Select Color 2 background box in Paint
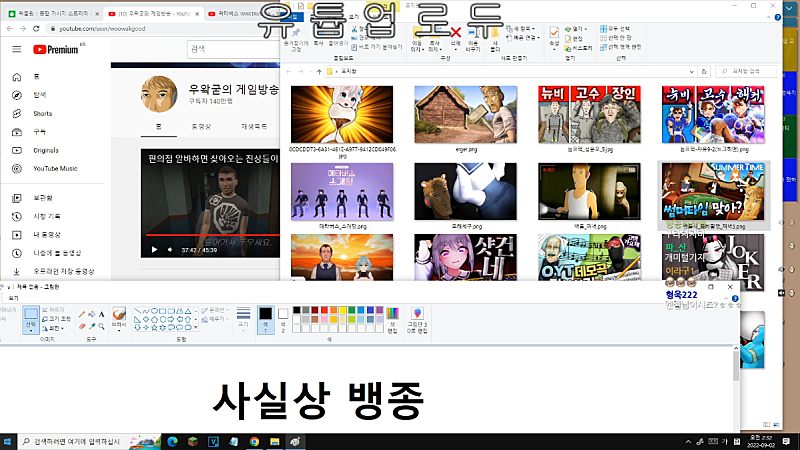 pos(284,317)
